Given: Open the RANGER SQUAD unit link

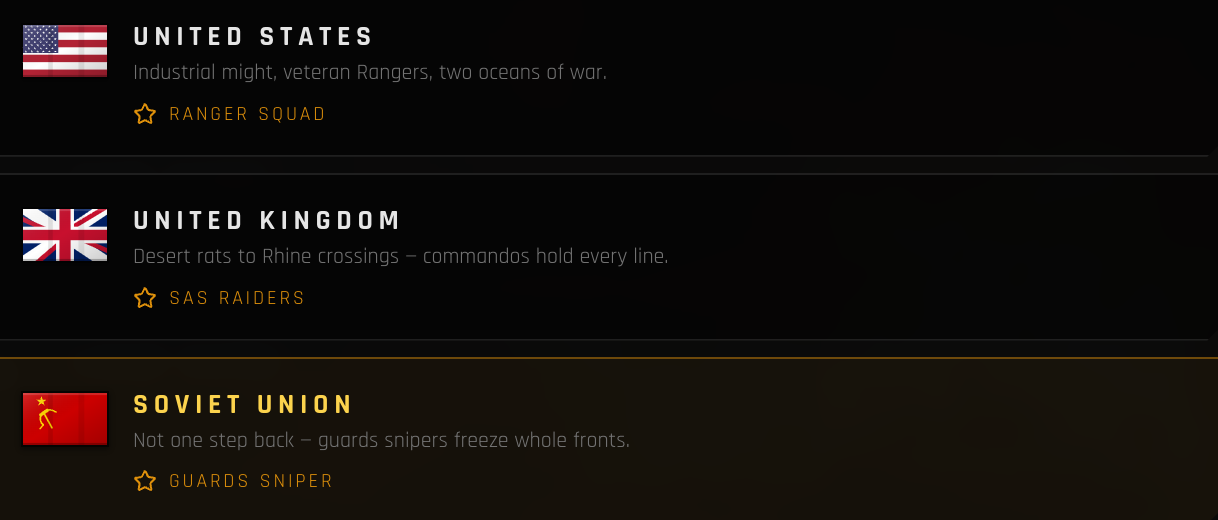Looking at the screenshot, I should coord(248,114).
